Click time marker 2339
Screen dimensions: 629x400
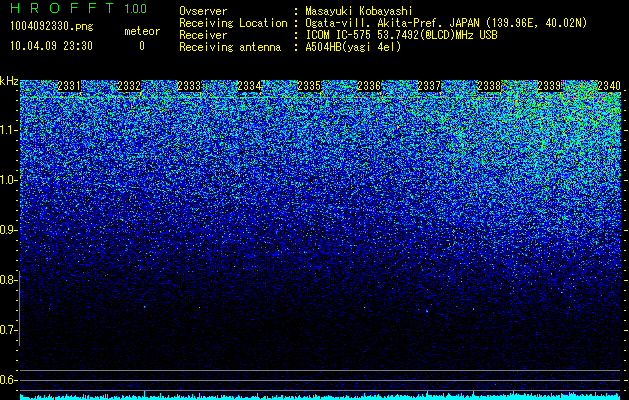click(x=549, y=86)
